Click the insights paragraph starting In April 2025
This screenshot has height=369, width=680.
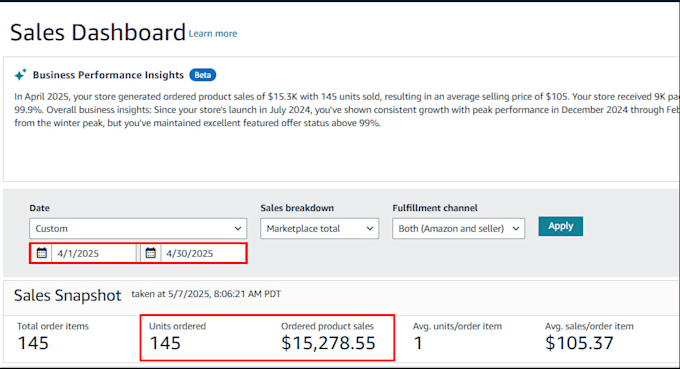[x=346, y=110]
